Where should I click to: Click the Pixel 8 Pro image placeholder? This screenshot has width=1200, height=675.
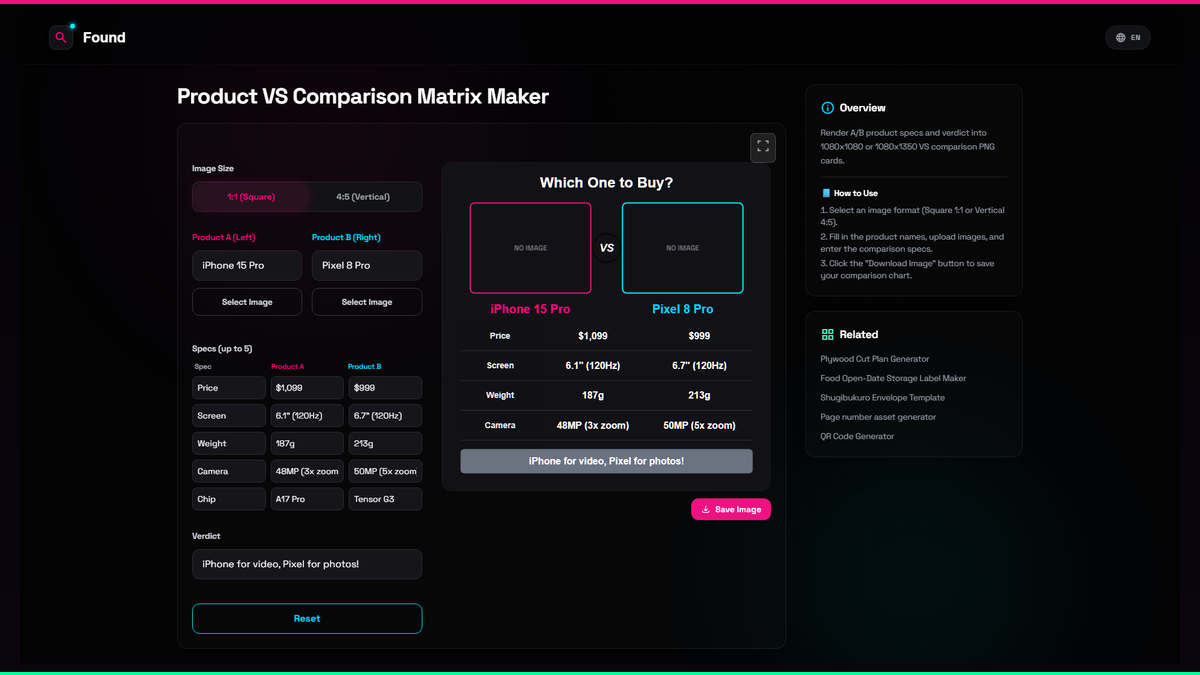coord(683,248)
